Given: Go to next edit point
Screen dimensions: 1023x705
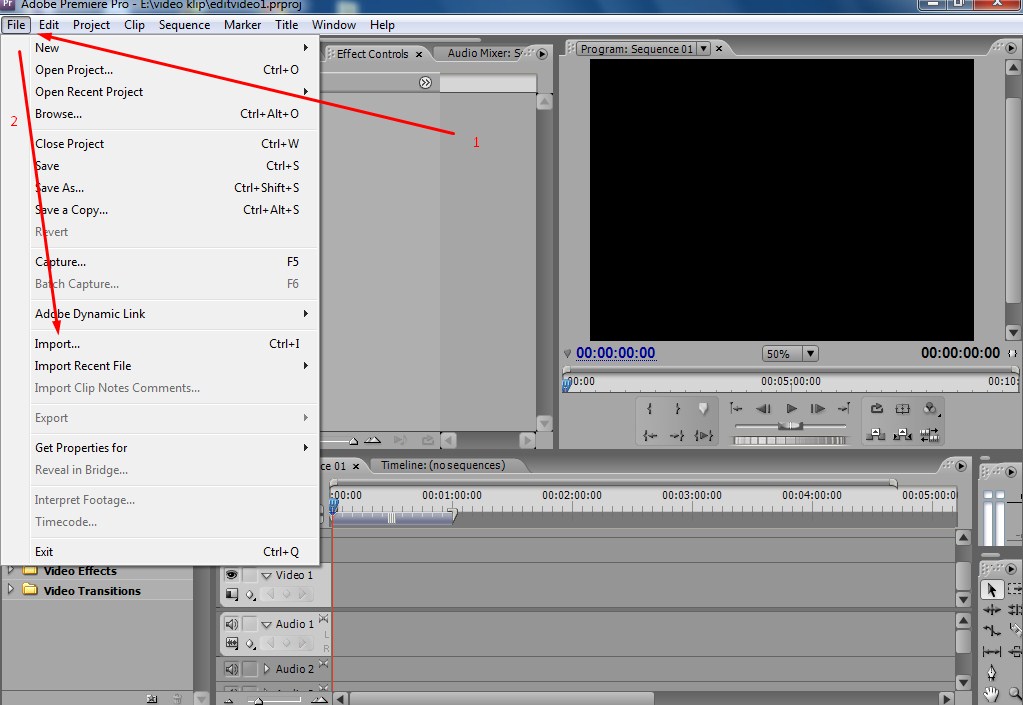Looking at the screenshot, I should (x=844, y=409).
